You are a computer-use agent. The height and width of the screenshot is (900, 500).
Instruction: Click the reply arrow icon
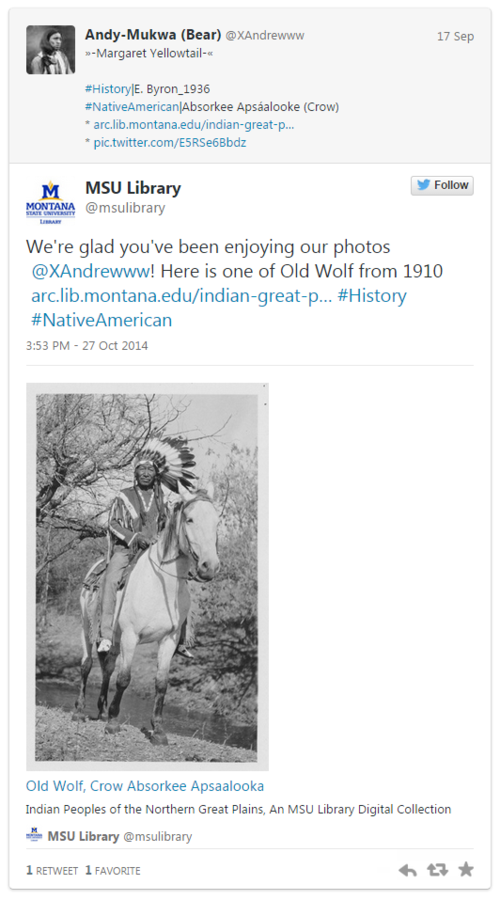[x=408, y=870]
